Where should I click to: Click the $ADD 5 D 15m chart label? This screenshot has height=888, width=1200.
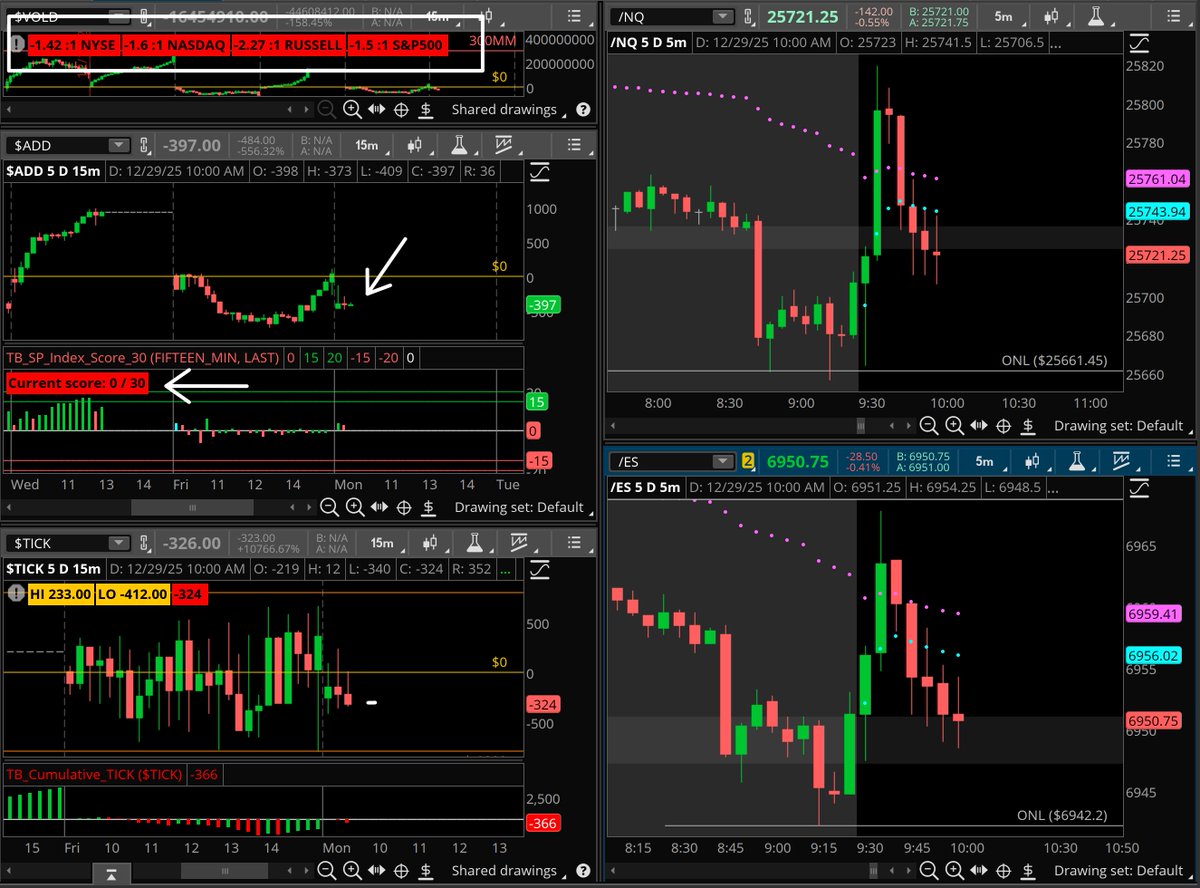[54, 172]
